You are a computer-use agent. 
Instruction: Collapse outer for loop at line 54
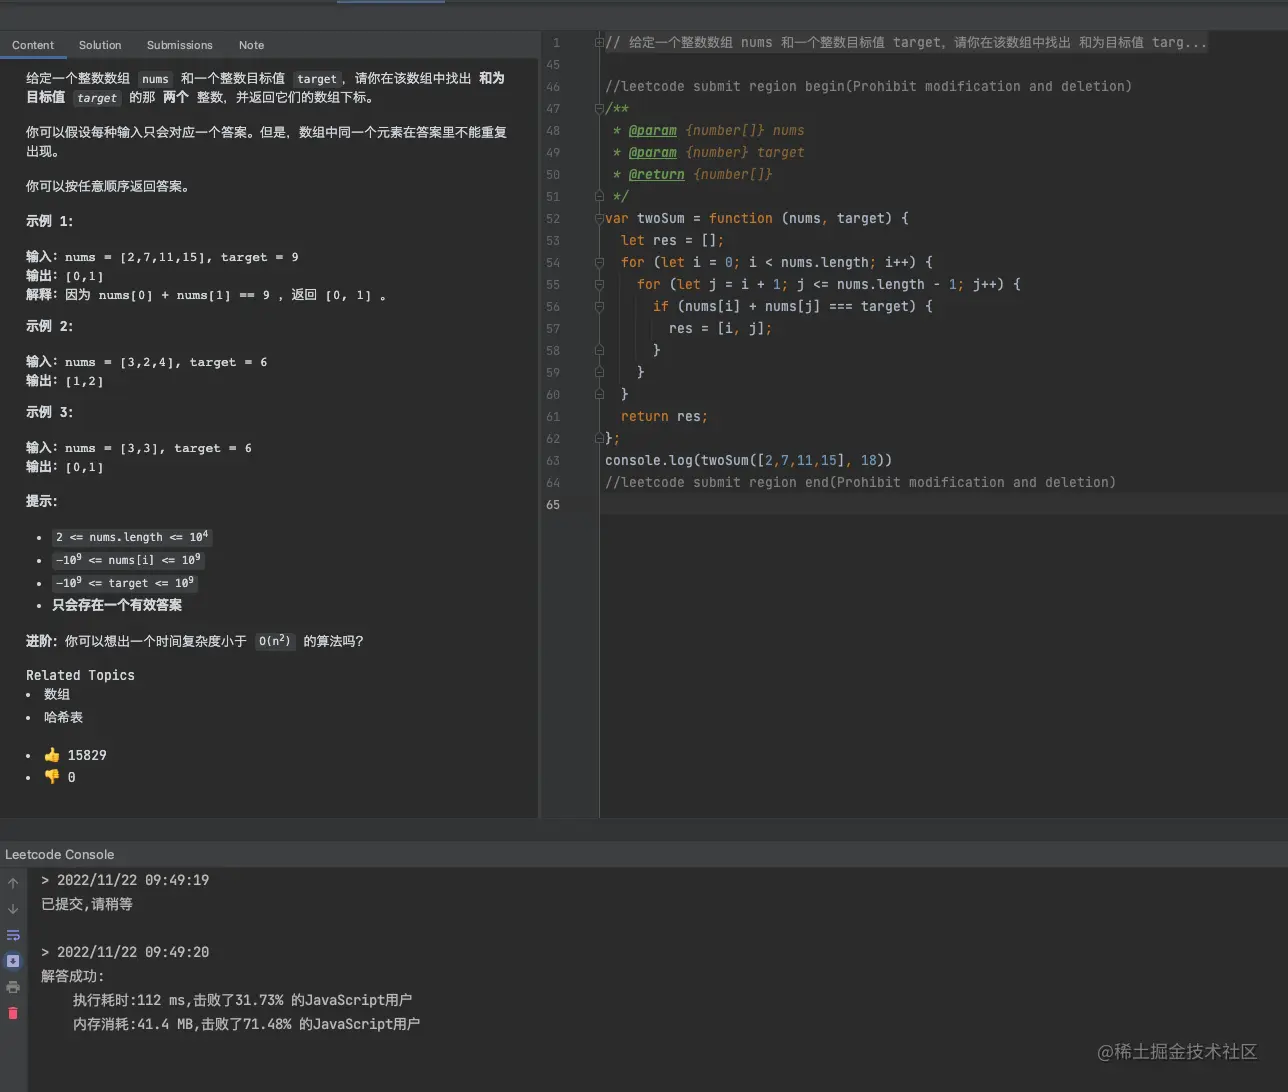599,262
